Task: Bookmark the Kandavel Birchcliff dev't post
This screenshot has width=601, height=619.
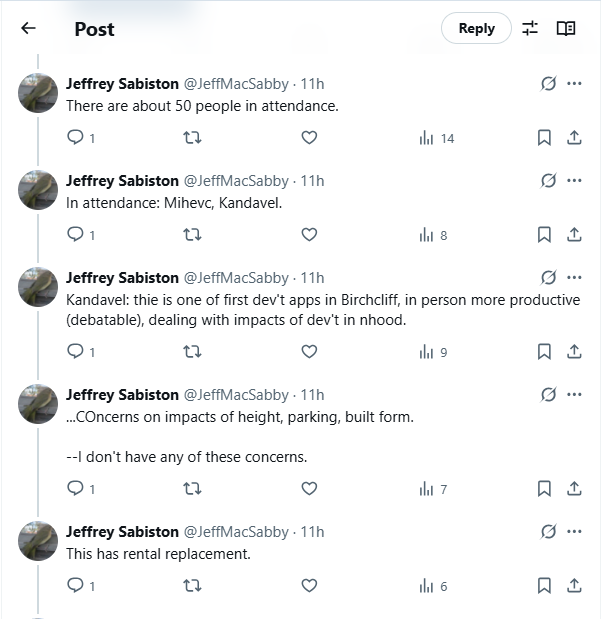Action: (x=544, y=352)
